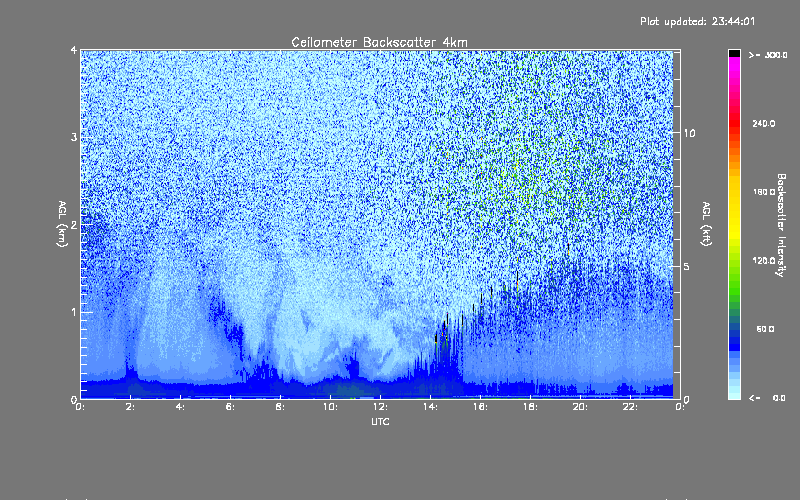The width and height of the screenshot is (800, 500).
Task: Click the 'AGL (kft)' axis label
Action: point(706,224)
